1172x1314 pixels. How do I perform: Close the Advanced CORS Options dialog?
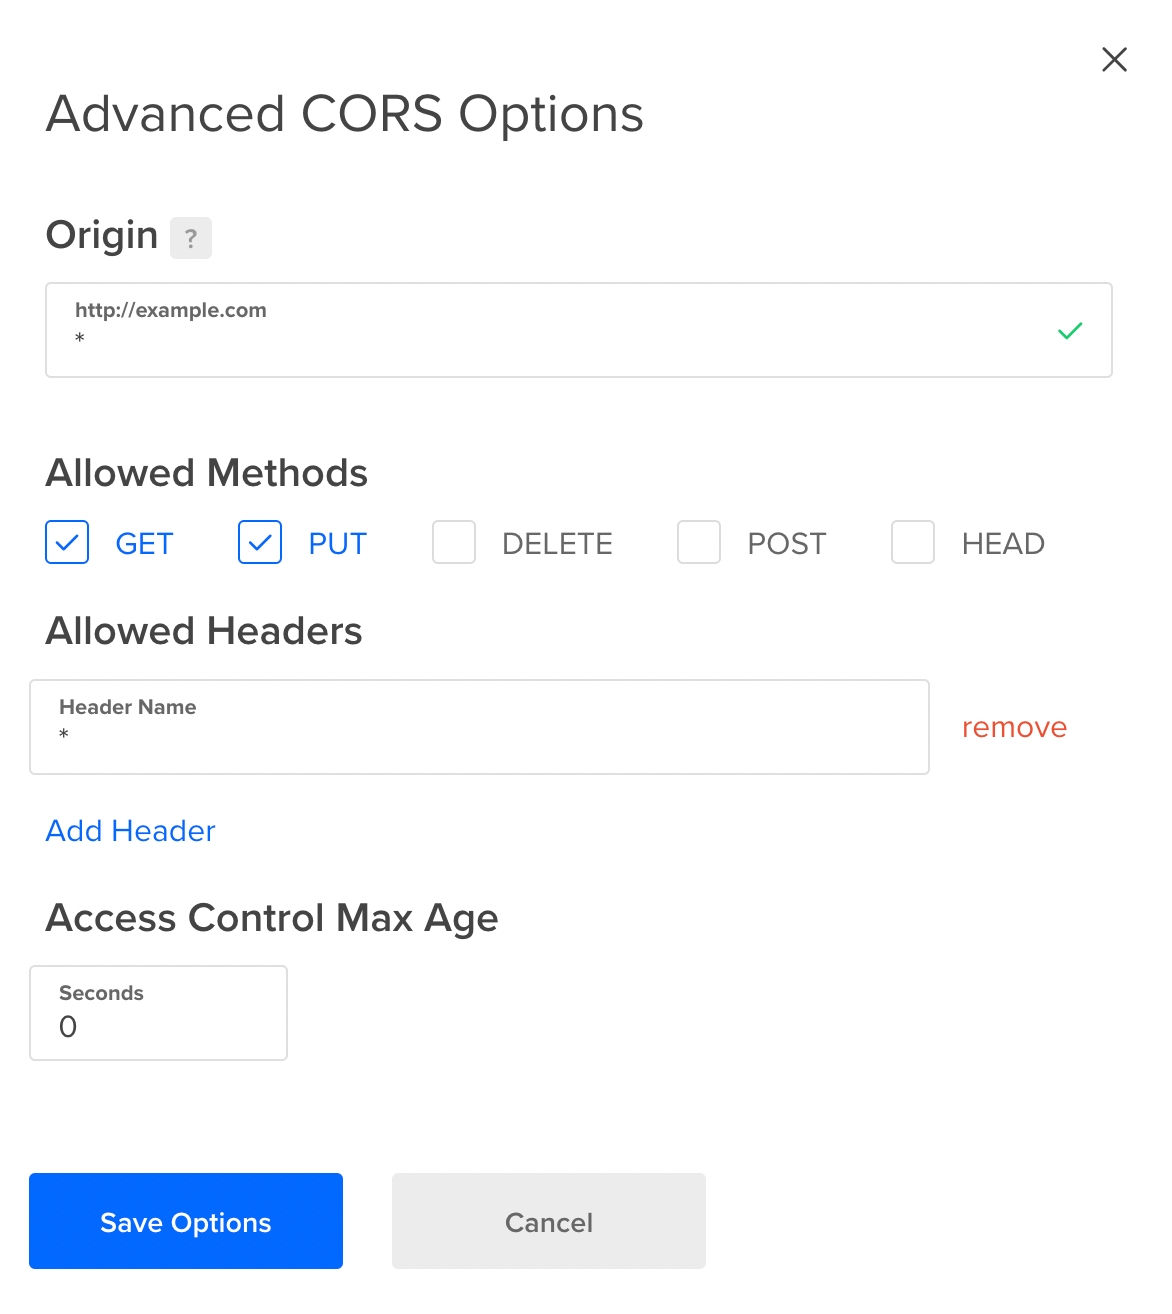pos(1114,60)
